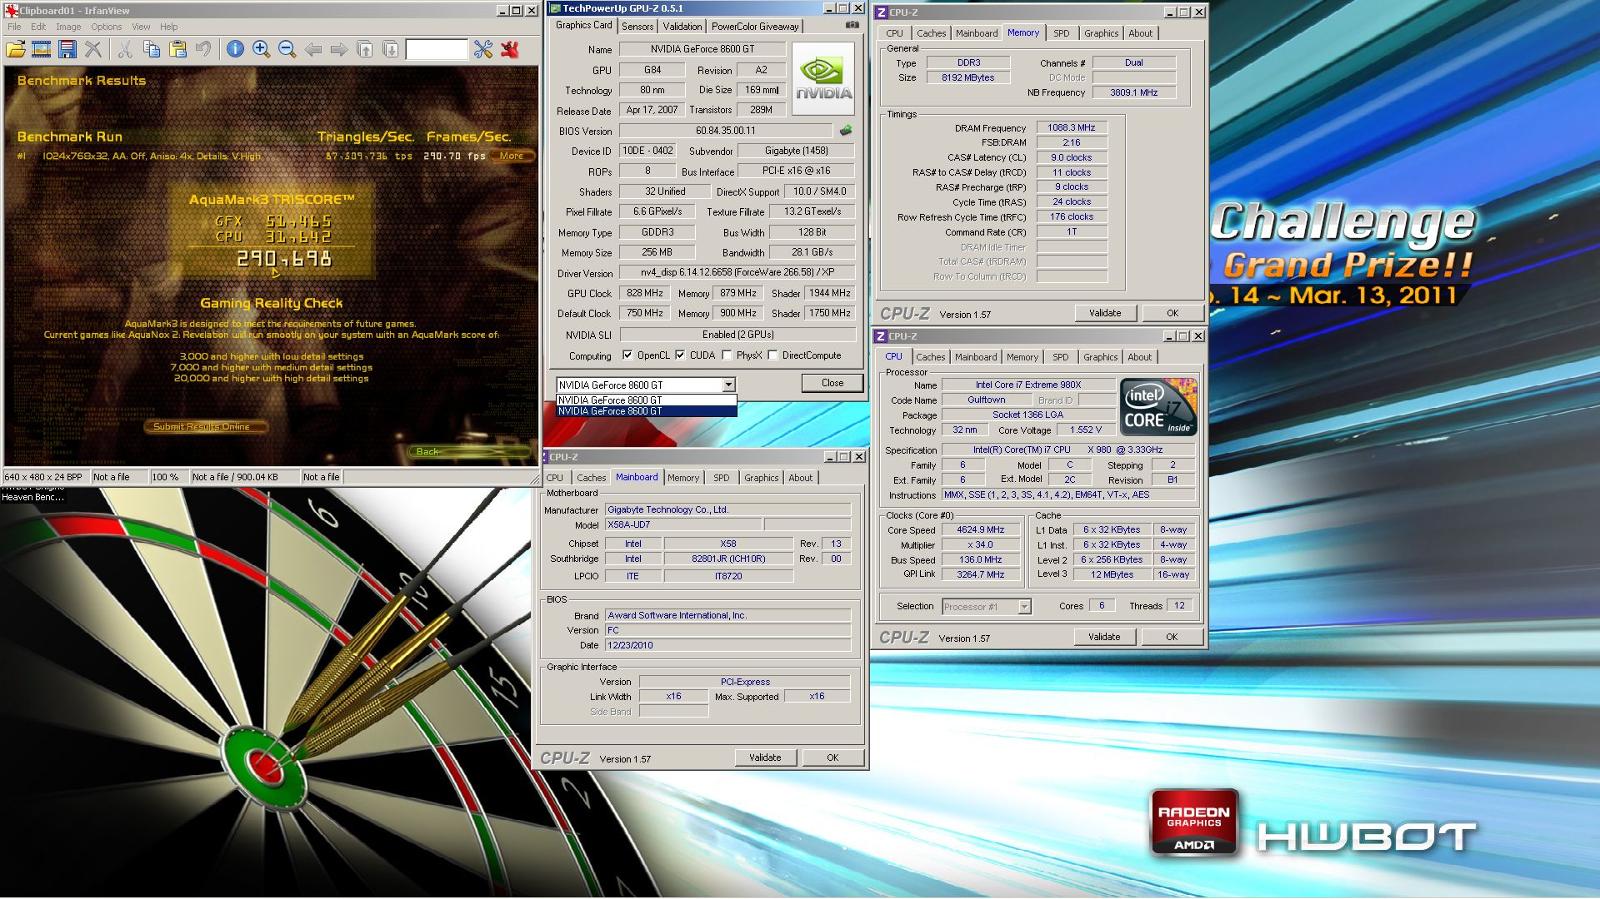Click the IrfanView title bar app icon
Screen dimensions: 1600x899
point(10,11)
